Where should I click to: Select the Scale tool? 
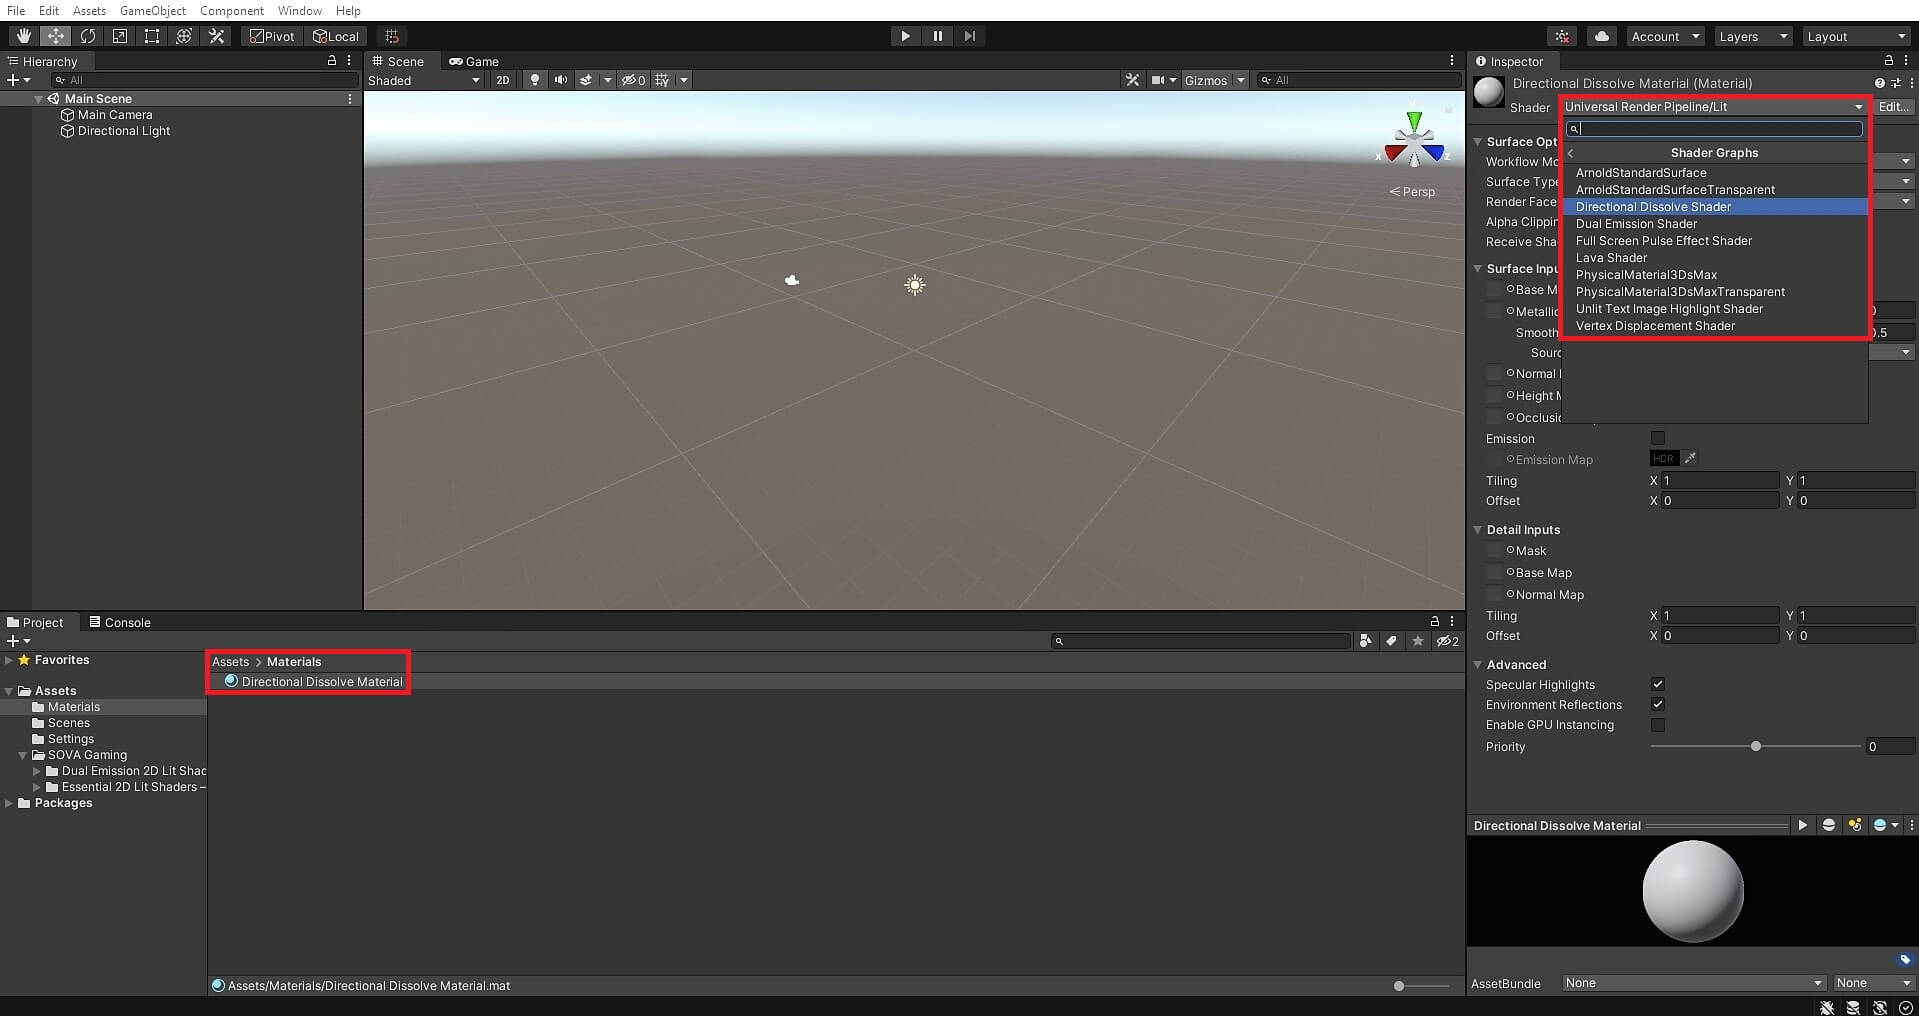120,36
